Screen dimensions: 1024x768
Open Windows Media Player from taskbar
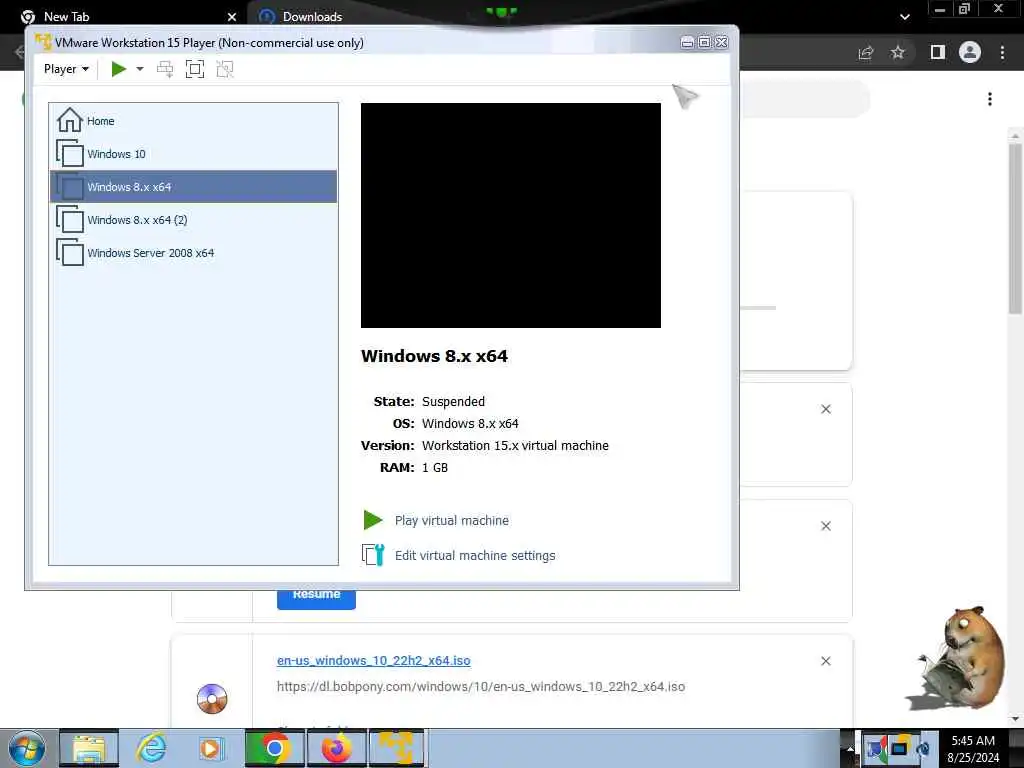click(211, 748)
